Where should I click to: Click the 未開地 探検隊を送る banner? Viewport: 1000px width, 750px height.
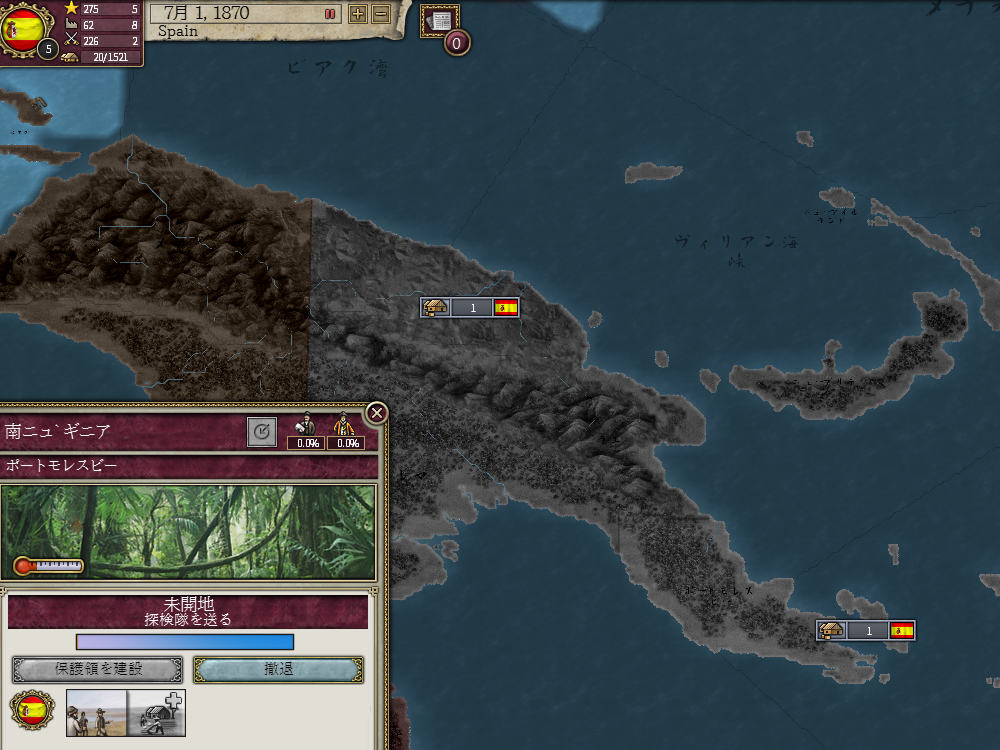pyautogui.click(x=188, y=612)
